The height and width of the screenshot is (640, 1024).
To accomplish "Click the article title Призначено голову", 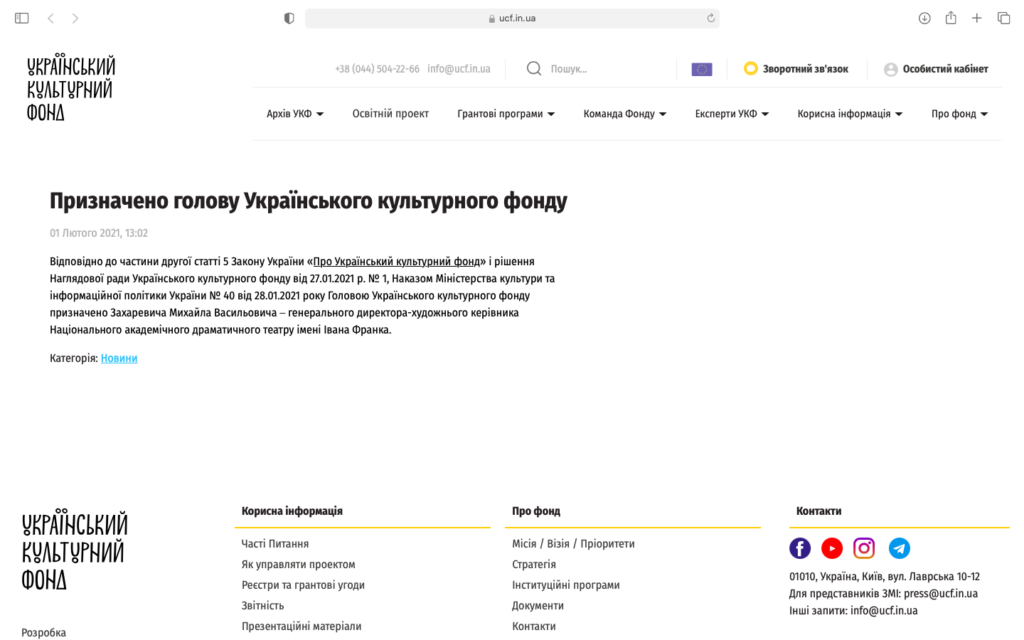I will click(x=308, y=201).
